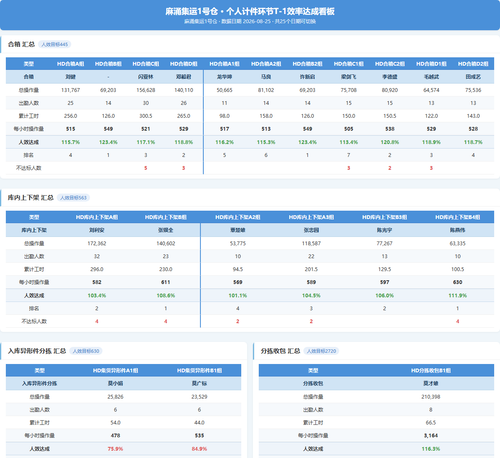
Task: Click efficiency percentage 115.7%
Action: pos(70,142)
